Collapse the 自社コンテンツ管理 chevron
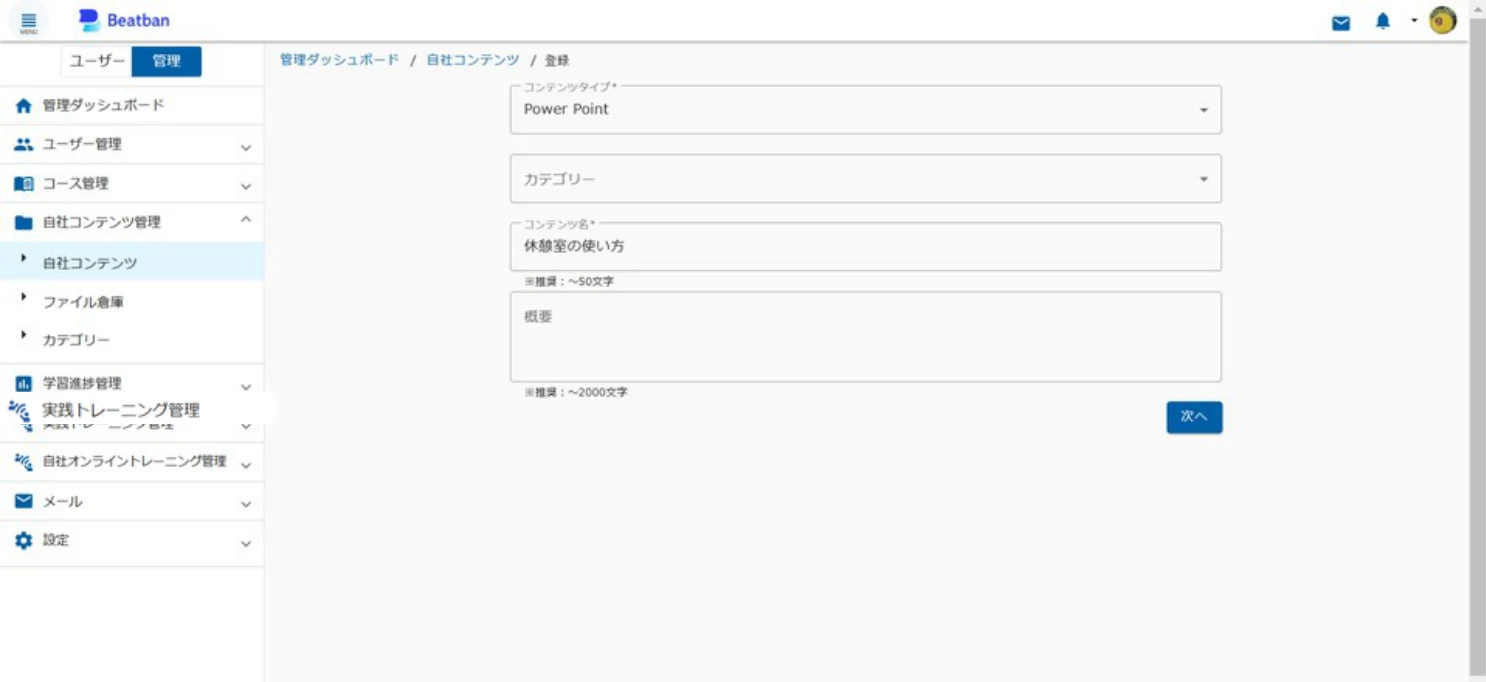Viewport: 1486px width, 682px height. (246, 219)
